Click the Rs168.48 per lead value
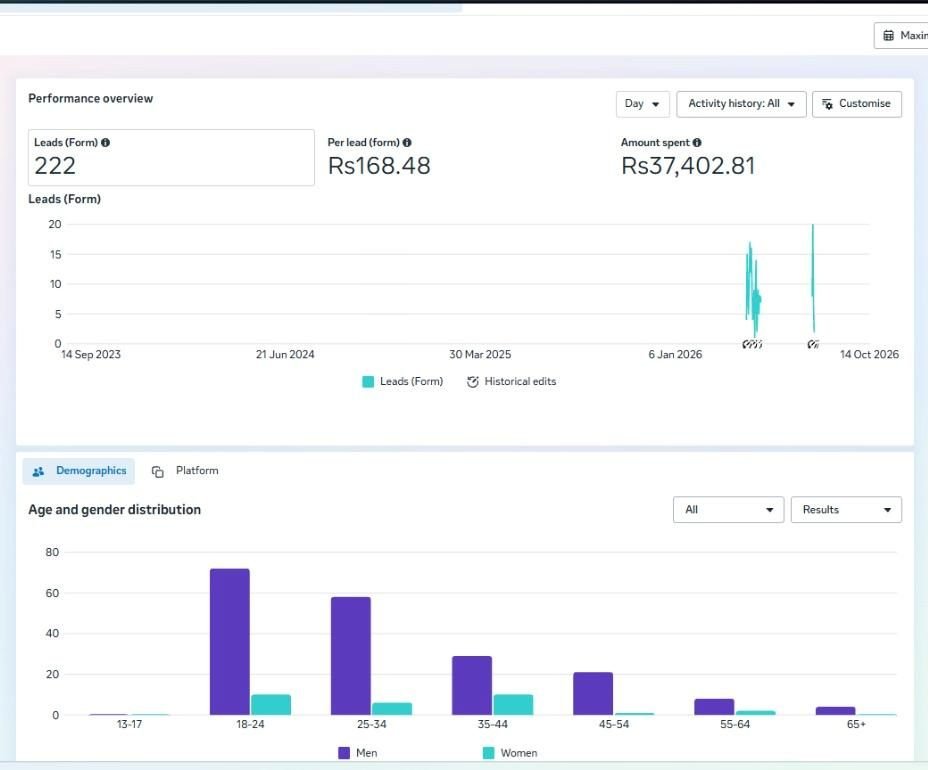 (x=379, y=166)
